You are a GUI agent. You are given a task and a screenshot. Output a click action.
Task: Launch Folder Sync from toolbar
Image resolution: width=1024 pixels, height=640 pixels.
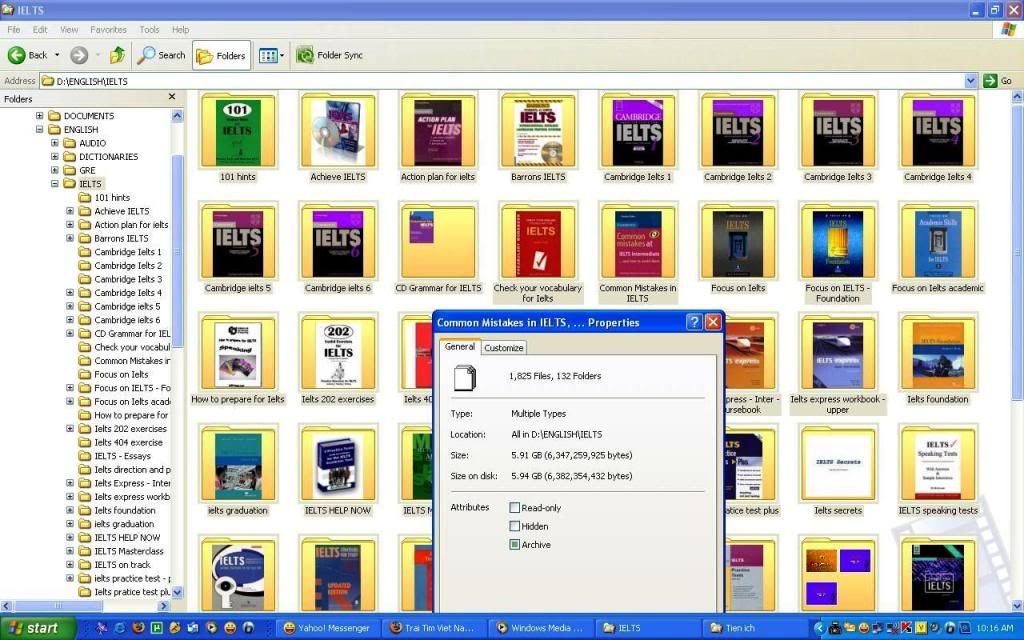[x=329, y=56]
